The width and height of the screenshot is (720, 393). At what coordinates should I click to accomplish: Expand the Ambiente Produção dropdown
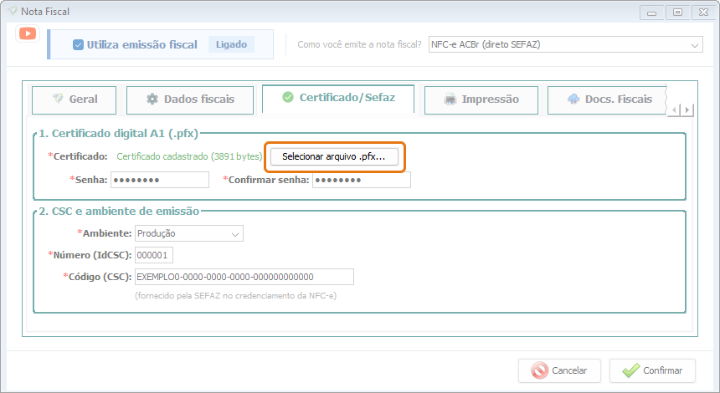pos(189,233)
